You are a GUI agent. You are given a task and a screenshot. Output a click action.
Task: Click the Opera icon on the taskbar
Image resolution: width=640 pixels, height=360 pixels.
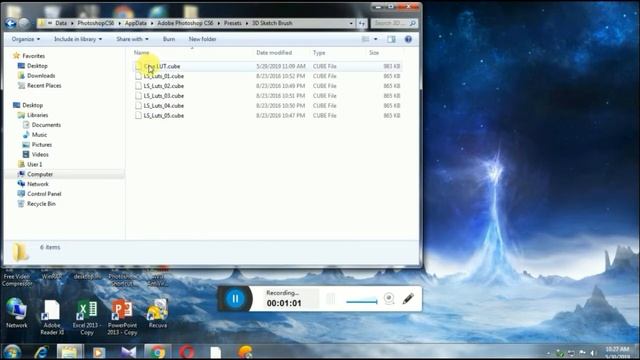coord(186,352)
